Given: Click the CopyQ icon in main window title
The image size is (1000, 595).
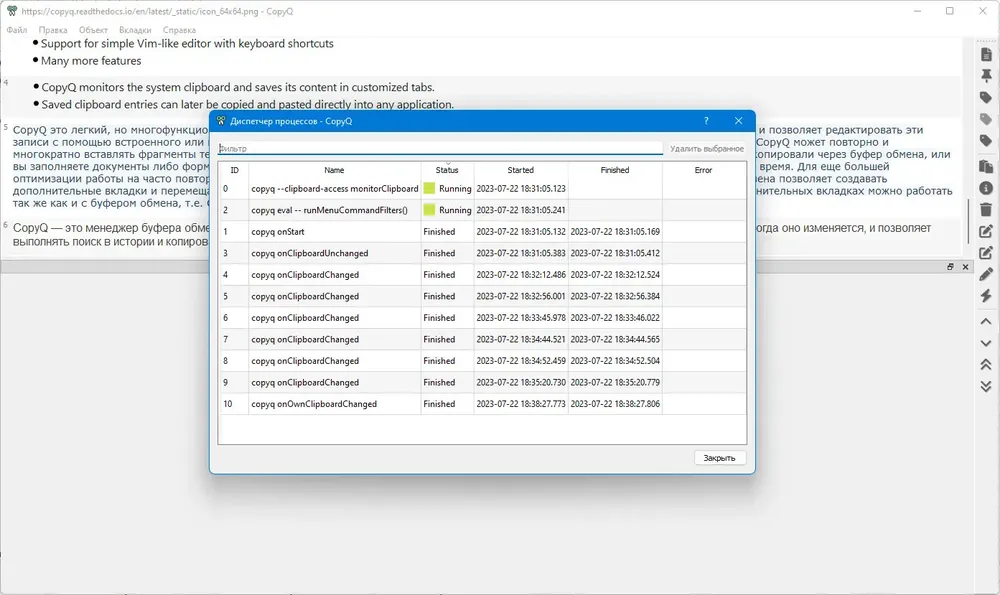Looking at the screenshot, I should [x=11, y=11].
